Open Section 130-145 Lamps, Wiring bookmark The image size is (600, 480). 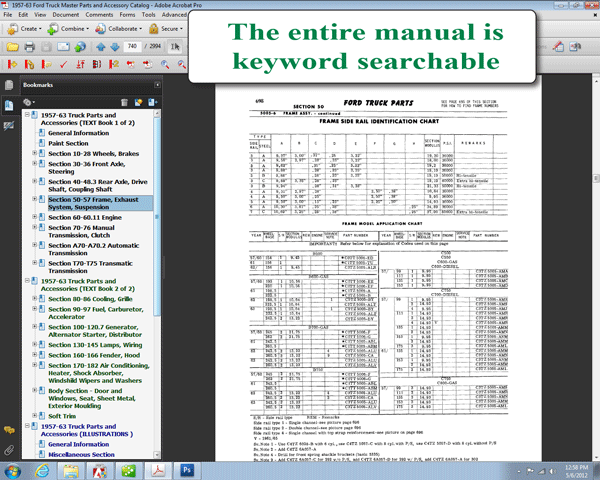[95, 345]
